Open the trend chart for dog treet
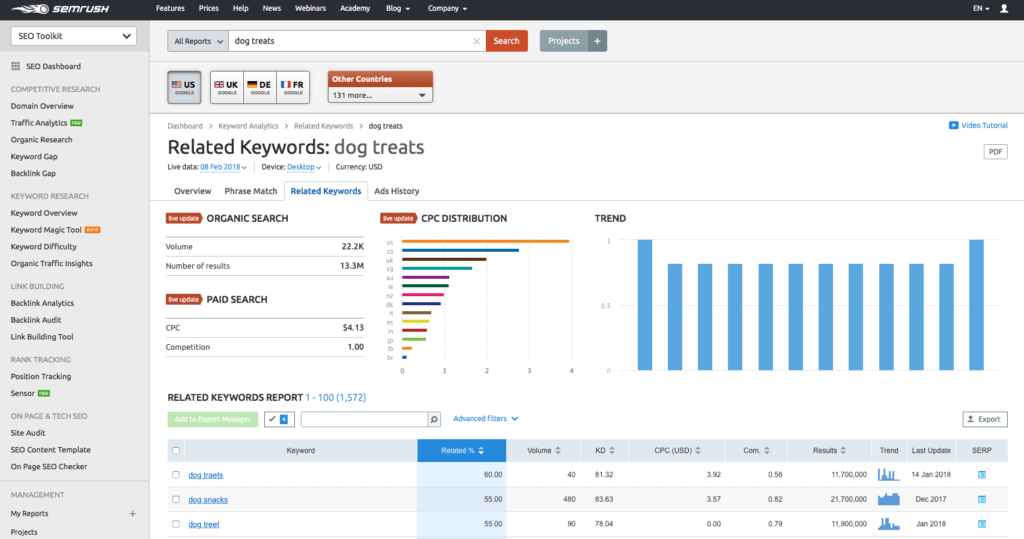Screen dimensions: 1024x539 [888, 523]
